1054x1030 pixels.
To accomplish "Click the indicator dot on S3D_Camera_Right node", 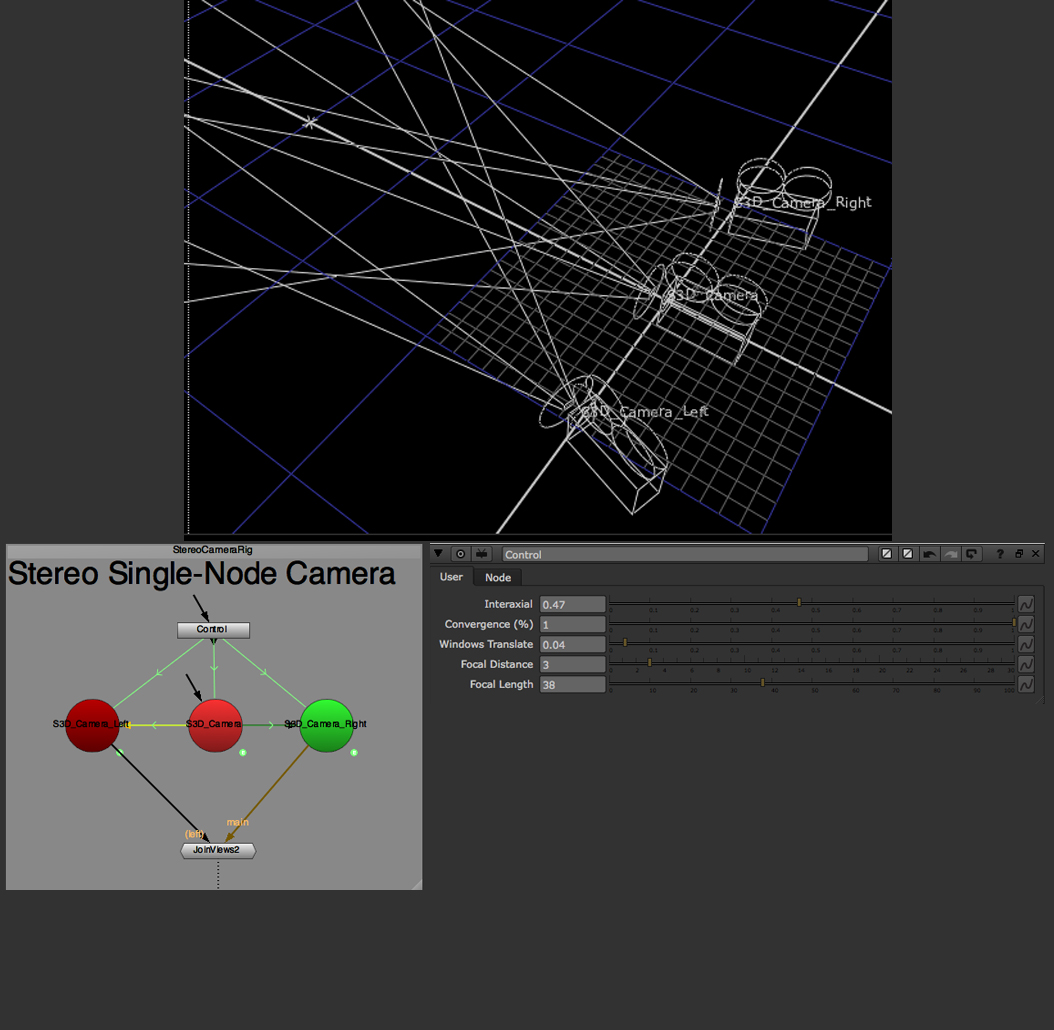I will pos(353,753).
